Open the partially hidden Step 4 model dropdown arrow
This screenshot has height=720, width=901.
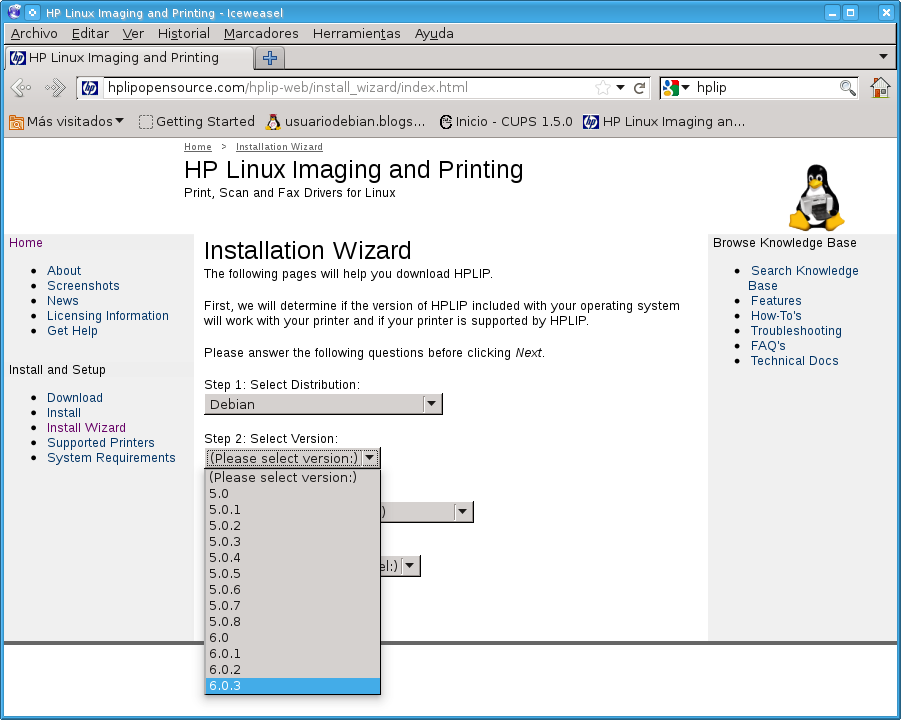[409, 566]
